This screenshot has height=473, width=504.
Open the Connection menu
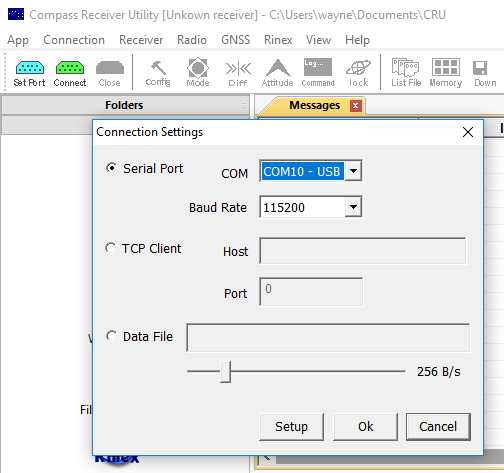click(x=74, y=40)
